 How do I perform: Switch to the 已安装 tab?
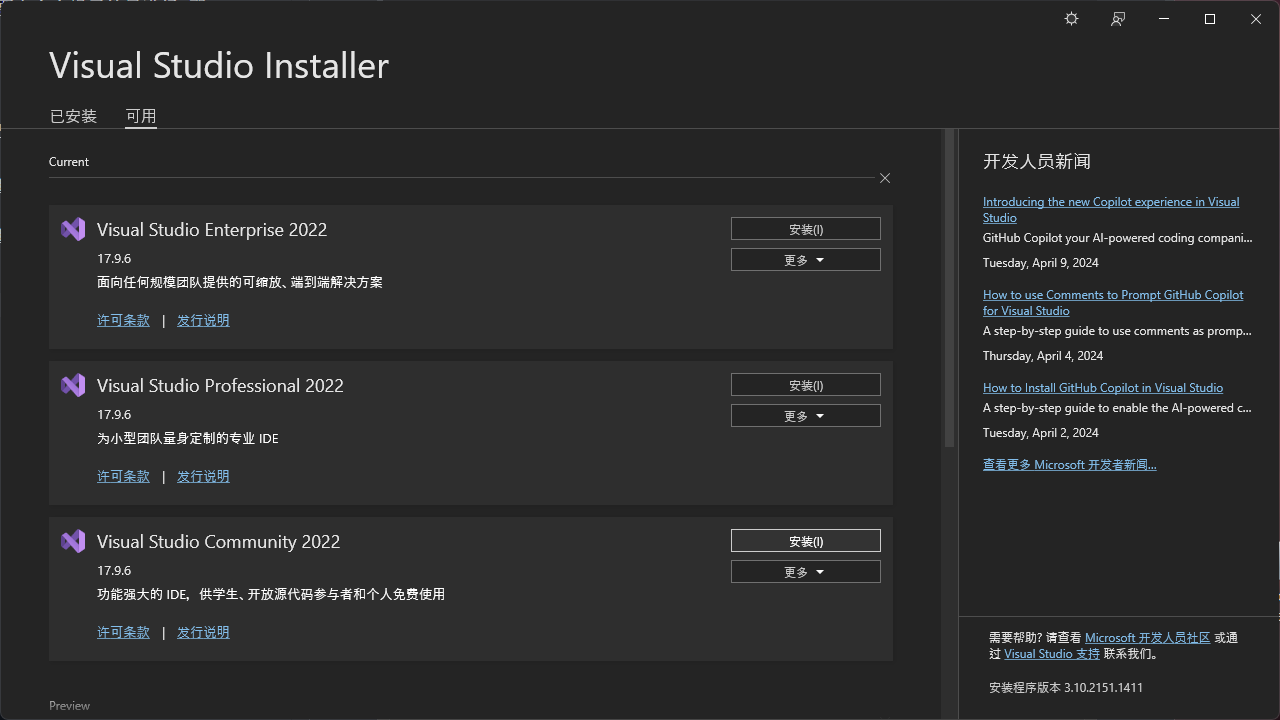73,116
